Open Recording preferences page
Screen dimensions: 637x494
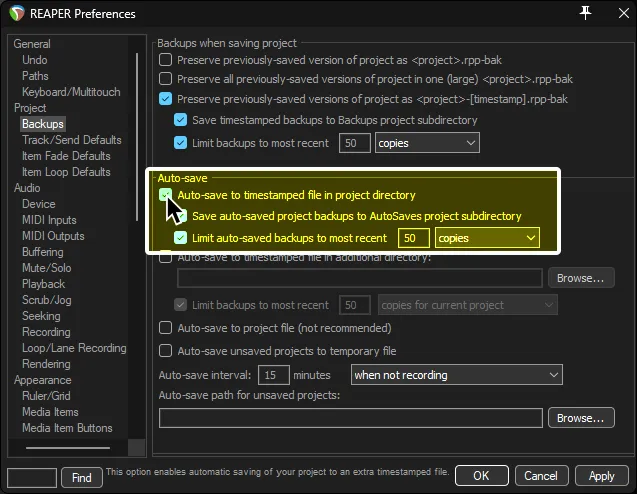point(46,332)
